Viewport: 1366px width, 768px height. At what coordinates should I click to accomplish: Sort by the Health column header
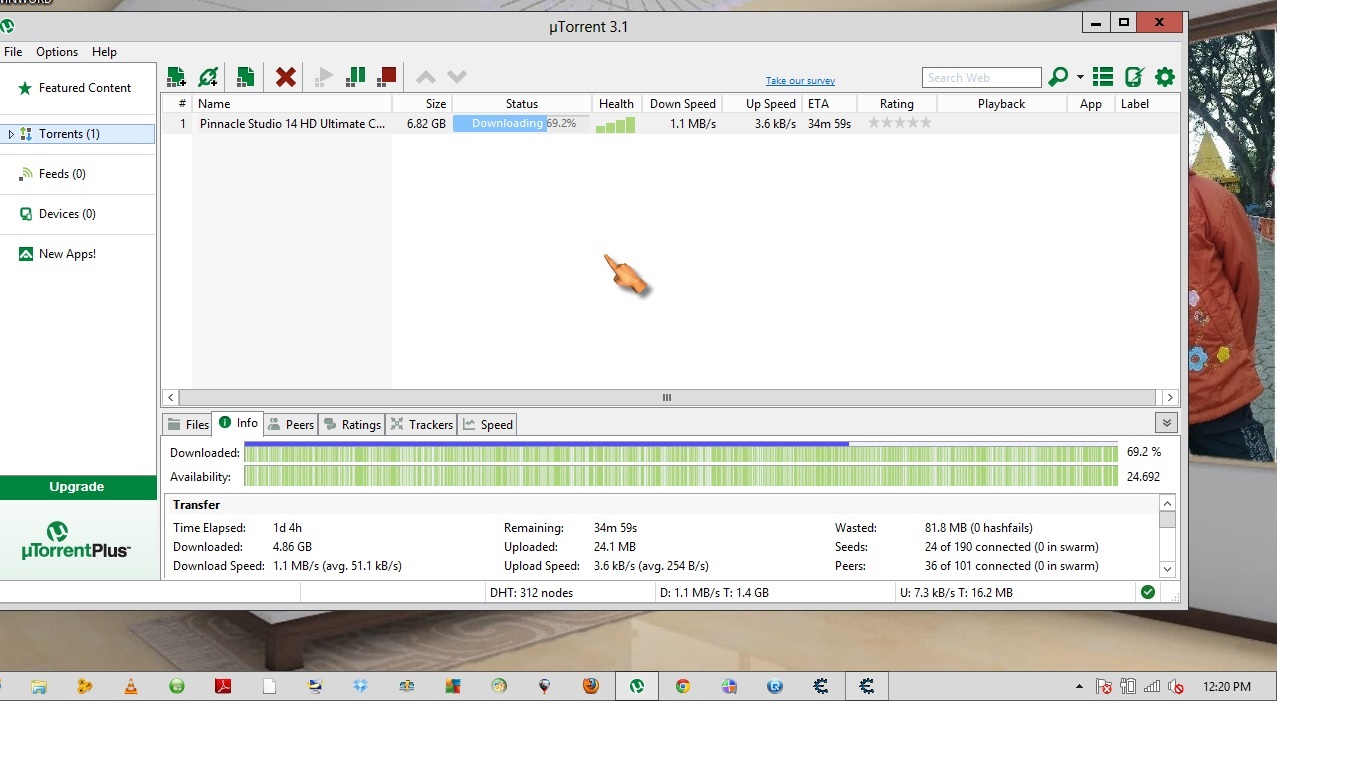click(x=616, y=104)
